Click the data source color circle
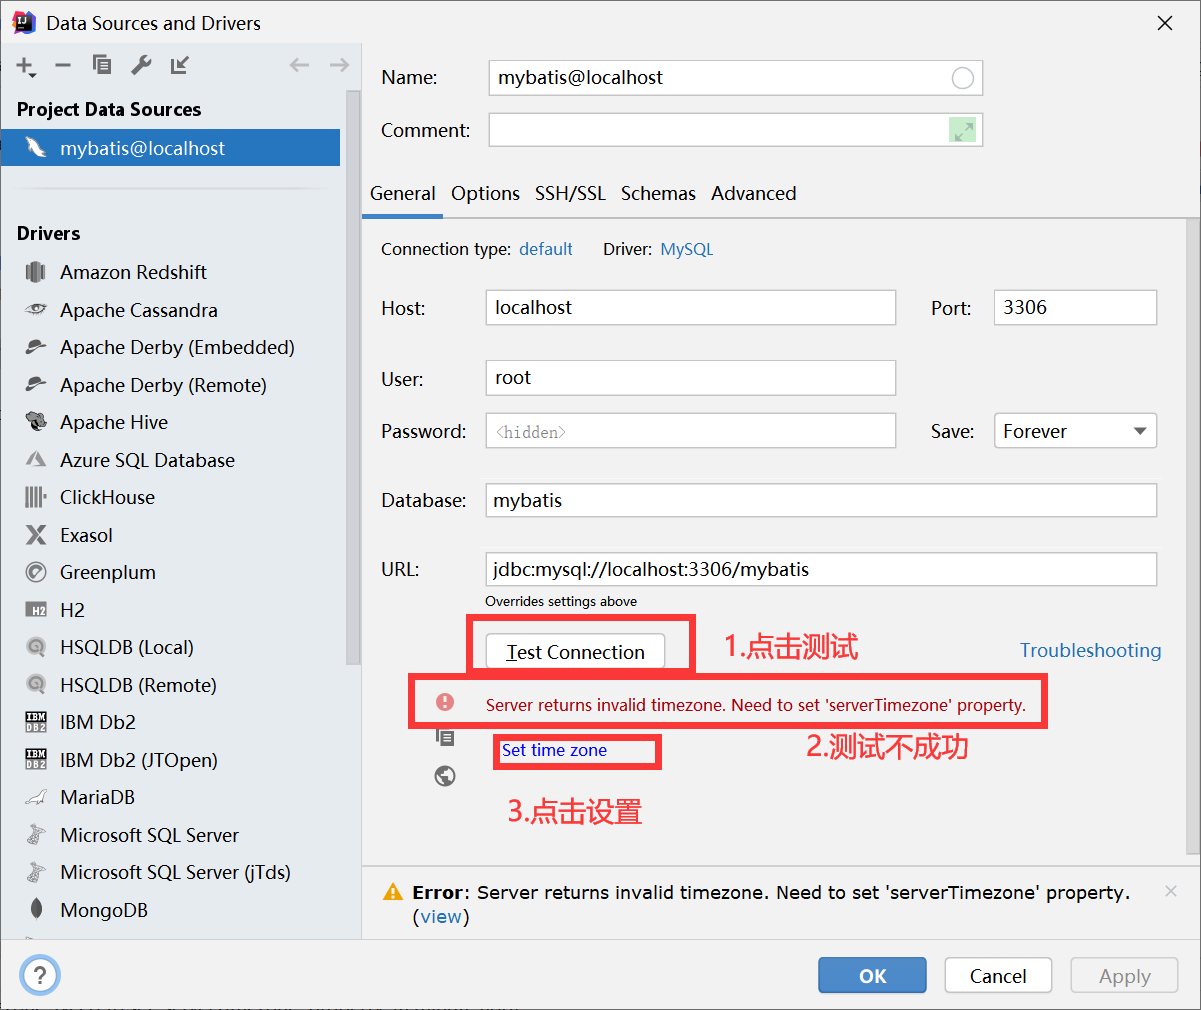This screenshot has width=1201, height=1010. [962, 78]
